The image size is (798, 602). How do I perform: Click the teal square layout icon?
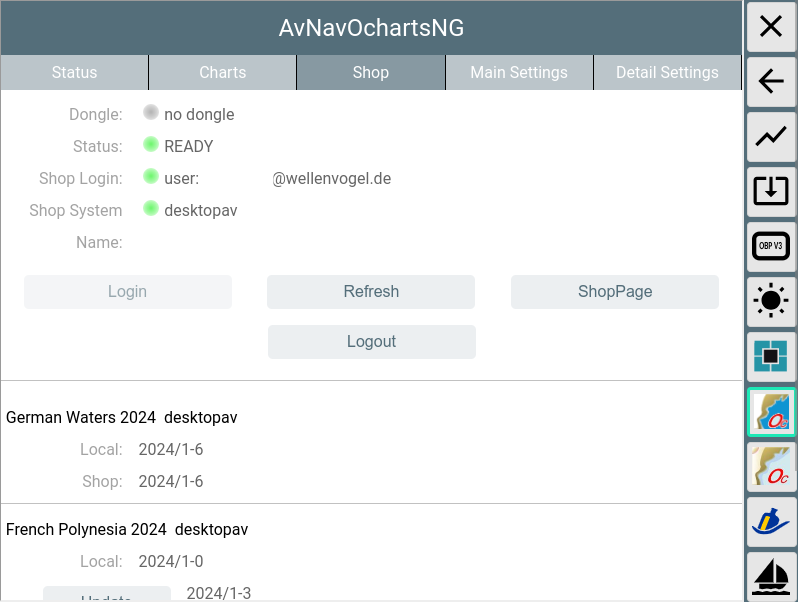[x=771, y=356]
